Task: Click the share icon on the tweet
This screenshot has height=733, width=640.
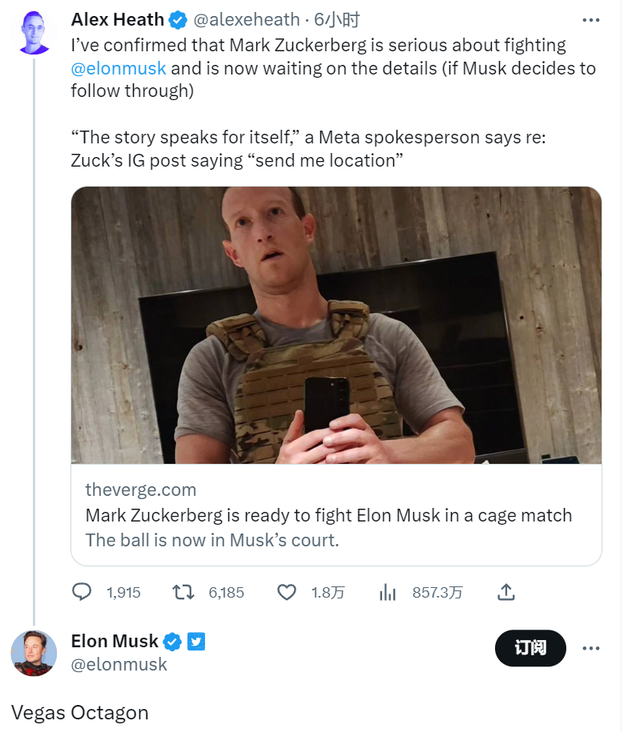Action: tap(506, 592)
